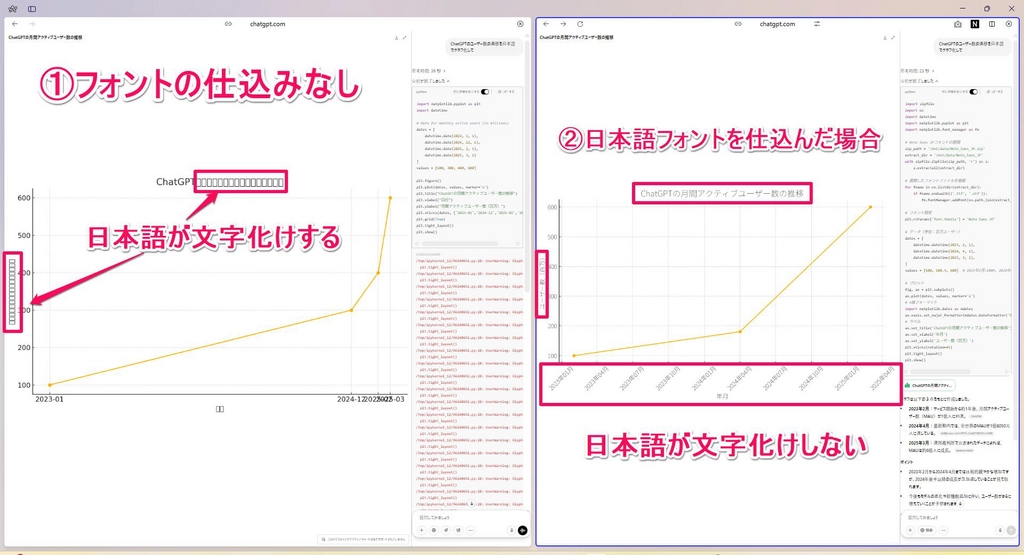Open the generated chart file chip in the right pane
Viewport: 1024px width, 555px height.
coord(929,386)
